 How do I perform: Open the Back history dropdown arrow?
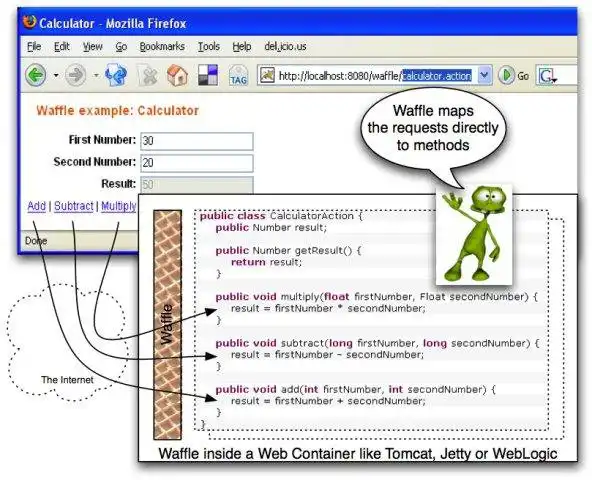click(56, 76)
